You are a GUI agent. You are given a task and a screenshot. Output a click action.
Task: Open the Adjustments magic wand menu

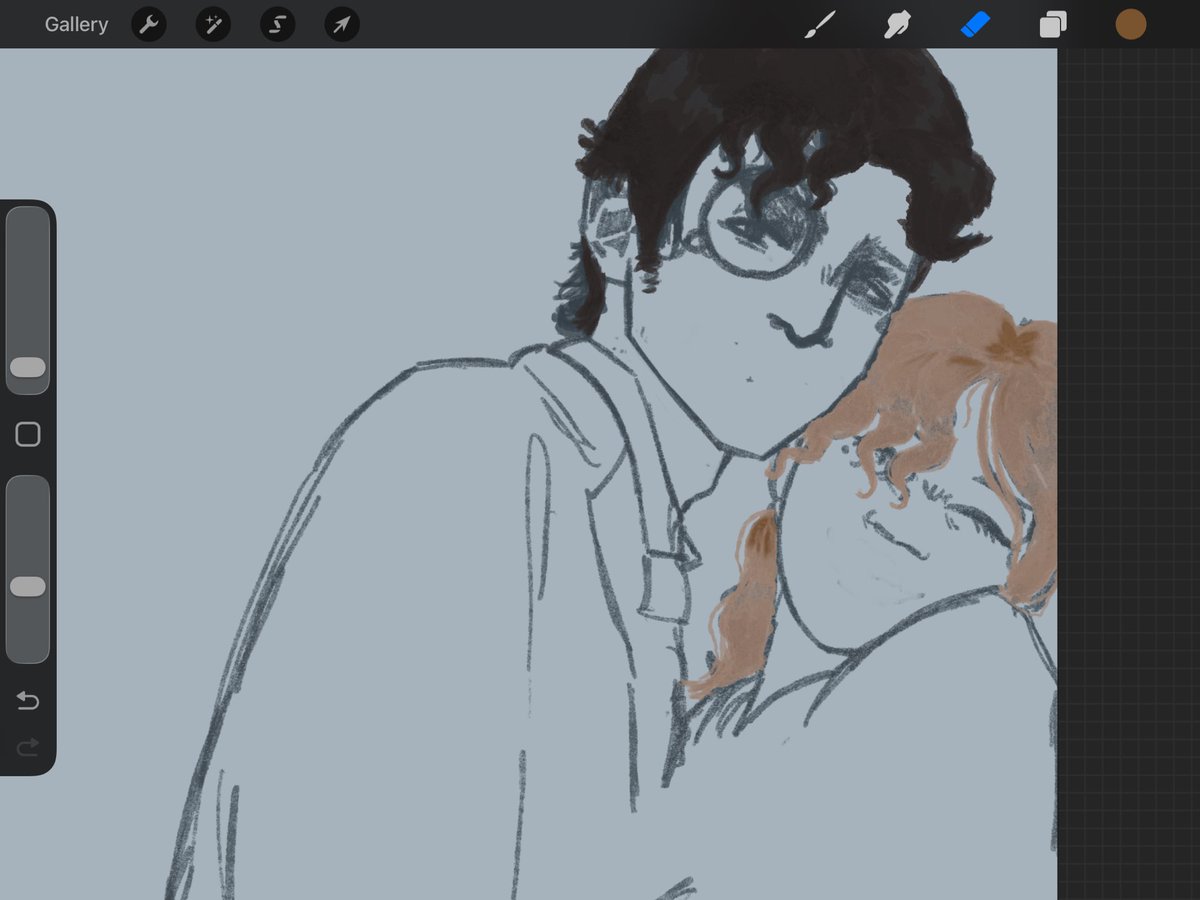click(213, 24)
